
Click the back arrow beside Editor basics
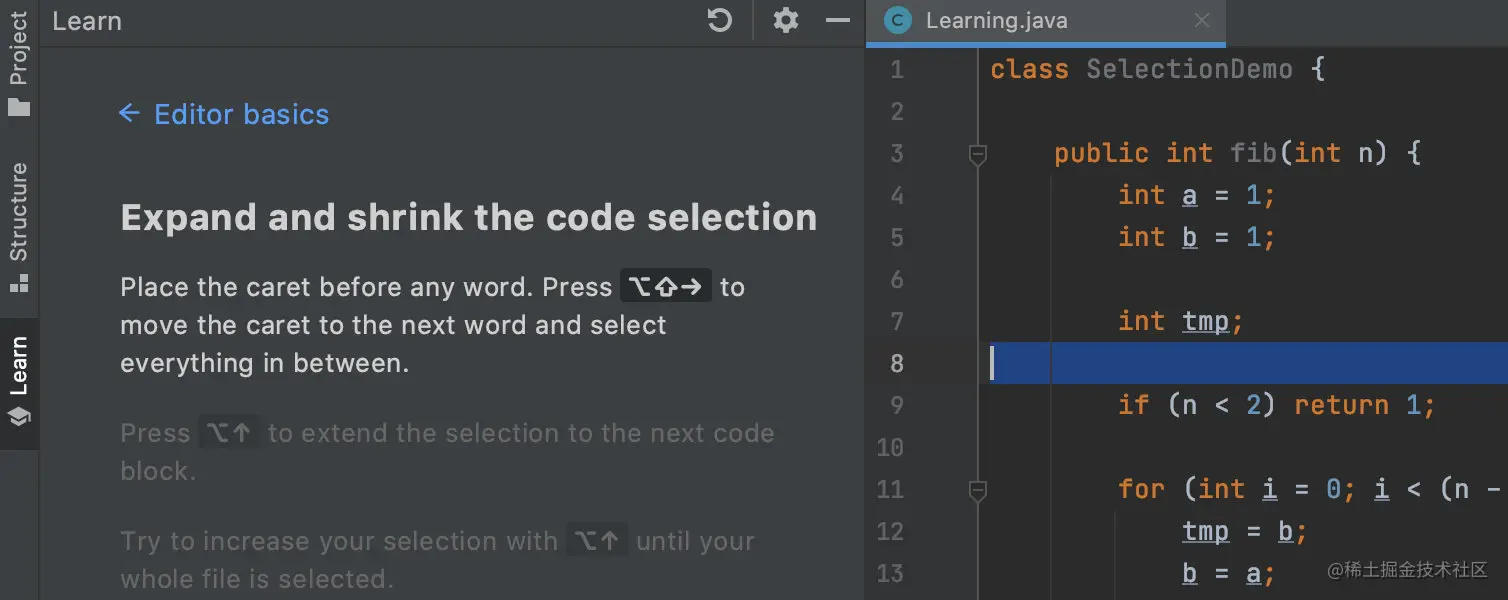point(129,114)
